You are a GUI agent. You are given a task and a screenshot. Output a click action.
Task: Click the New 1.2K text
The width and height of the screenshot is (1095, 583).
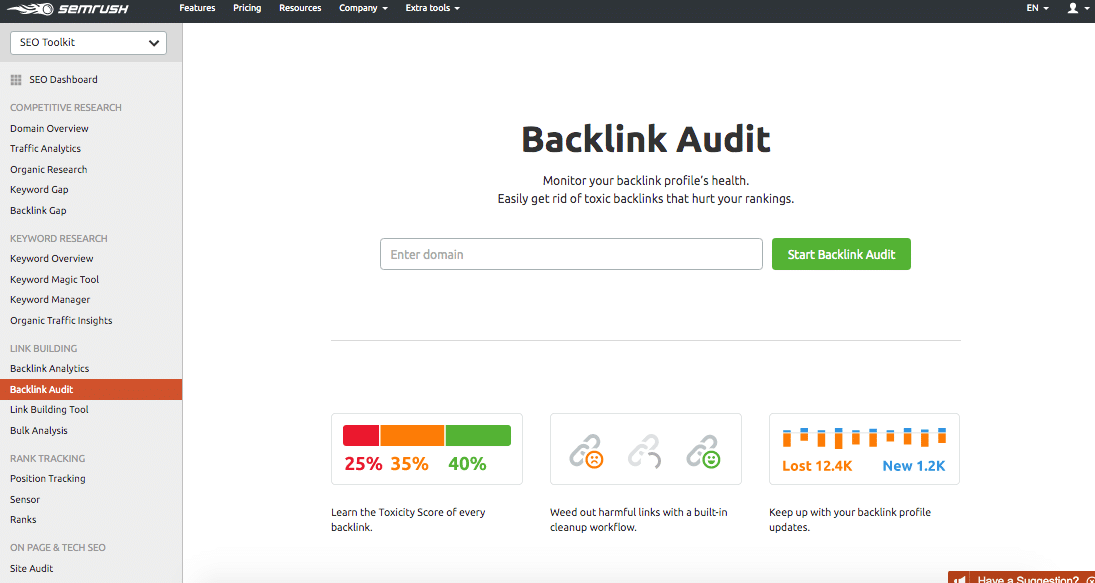pyautogui.click(x=914, y=466)
